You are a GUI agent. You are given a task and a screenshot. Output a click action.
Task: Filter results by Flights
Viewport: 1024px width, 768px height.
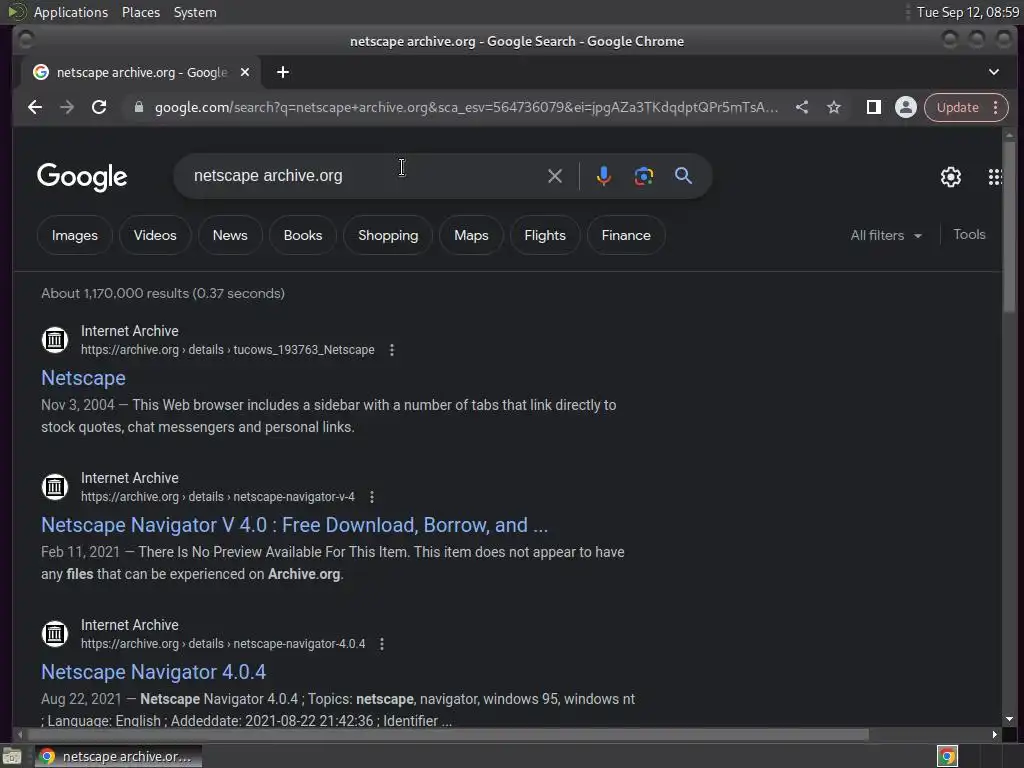click(x=545, y=235)
